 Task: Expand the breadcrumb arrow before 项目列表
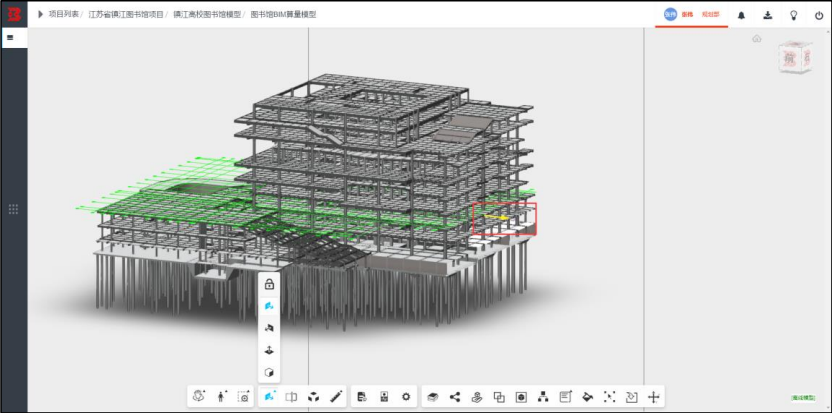pyautogui.click(x=40, y=14)
